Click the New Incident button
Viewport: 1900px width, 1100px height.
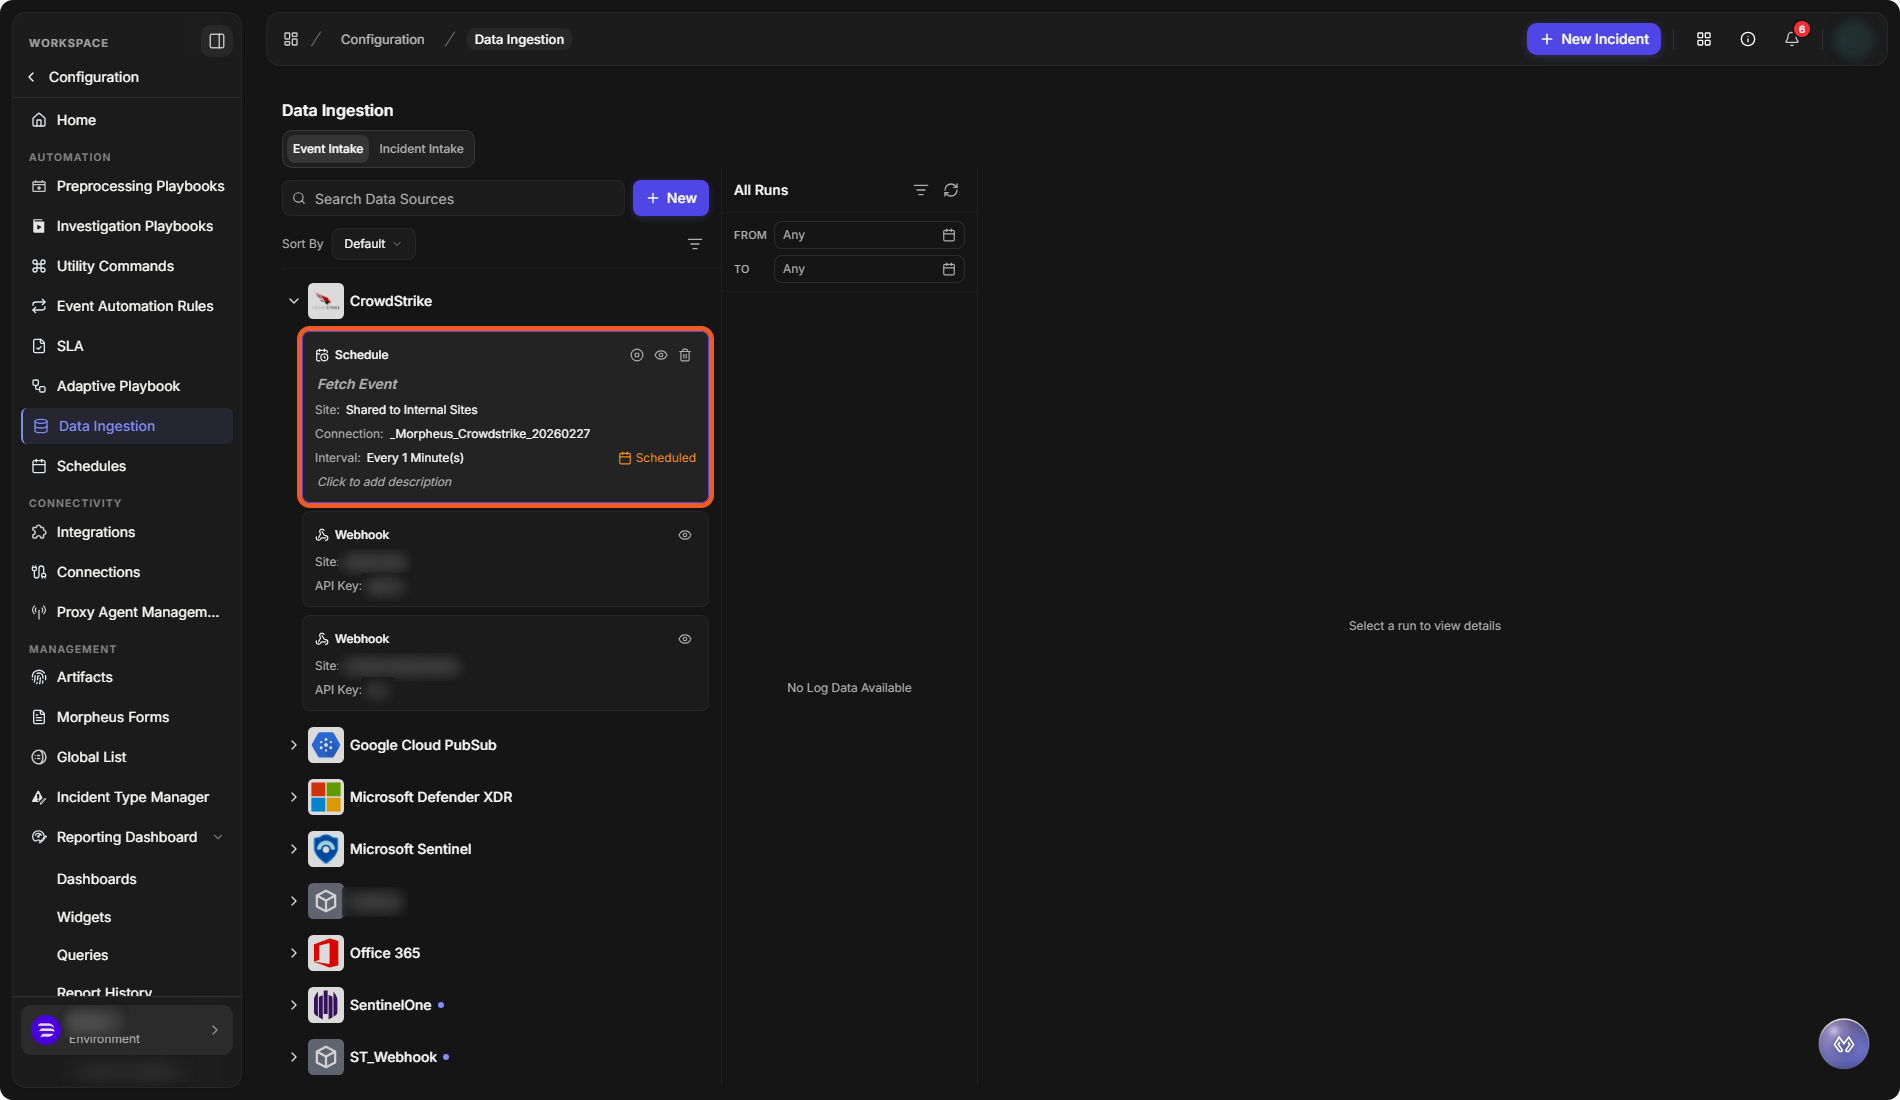coord(1594,39)
